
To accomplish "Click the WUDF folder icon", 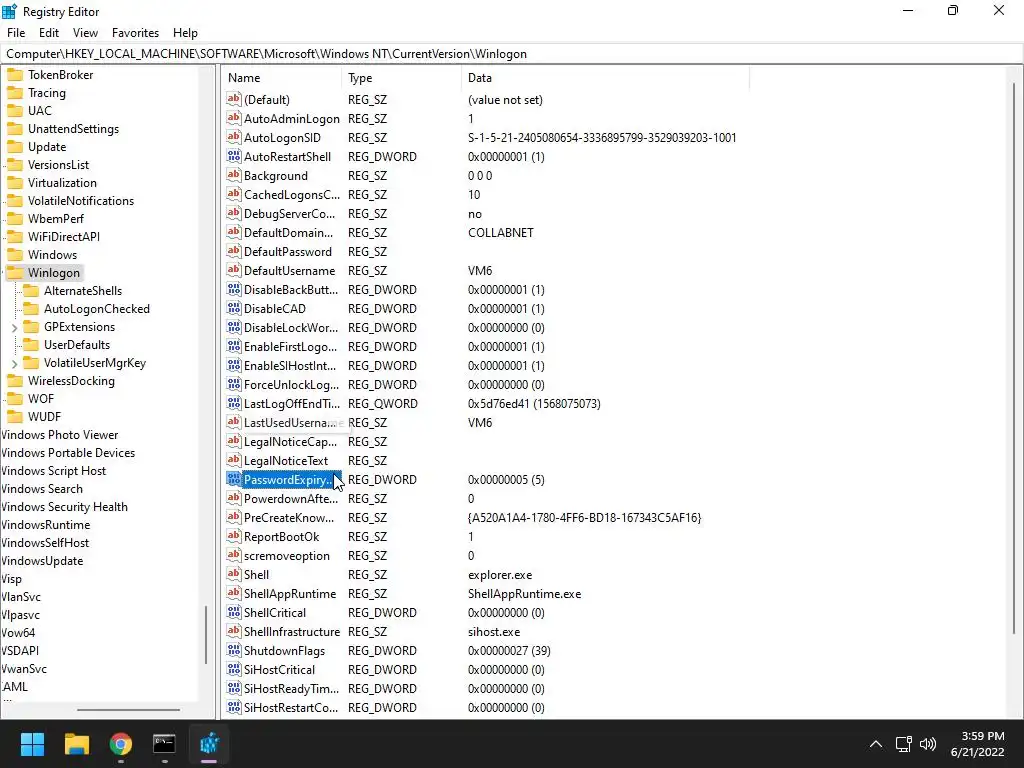I will coord(14,417).
